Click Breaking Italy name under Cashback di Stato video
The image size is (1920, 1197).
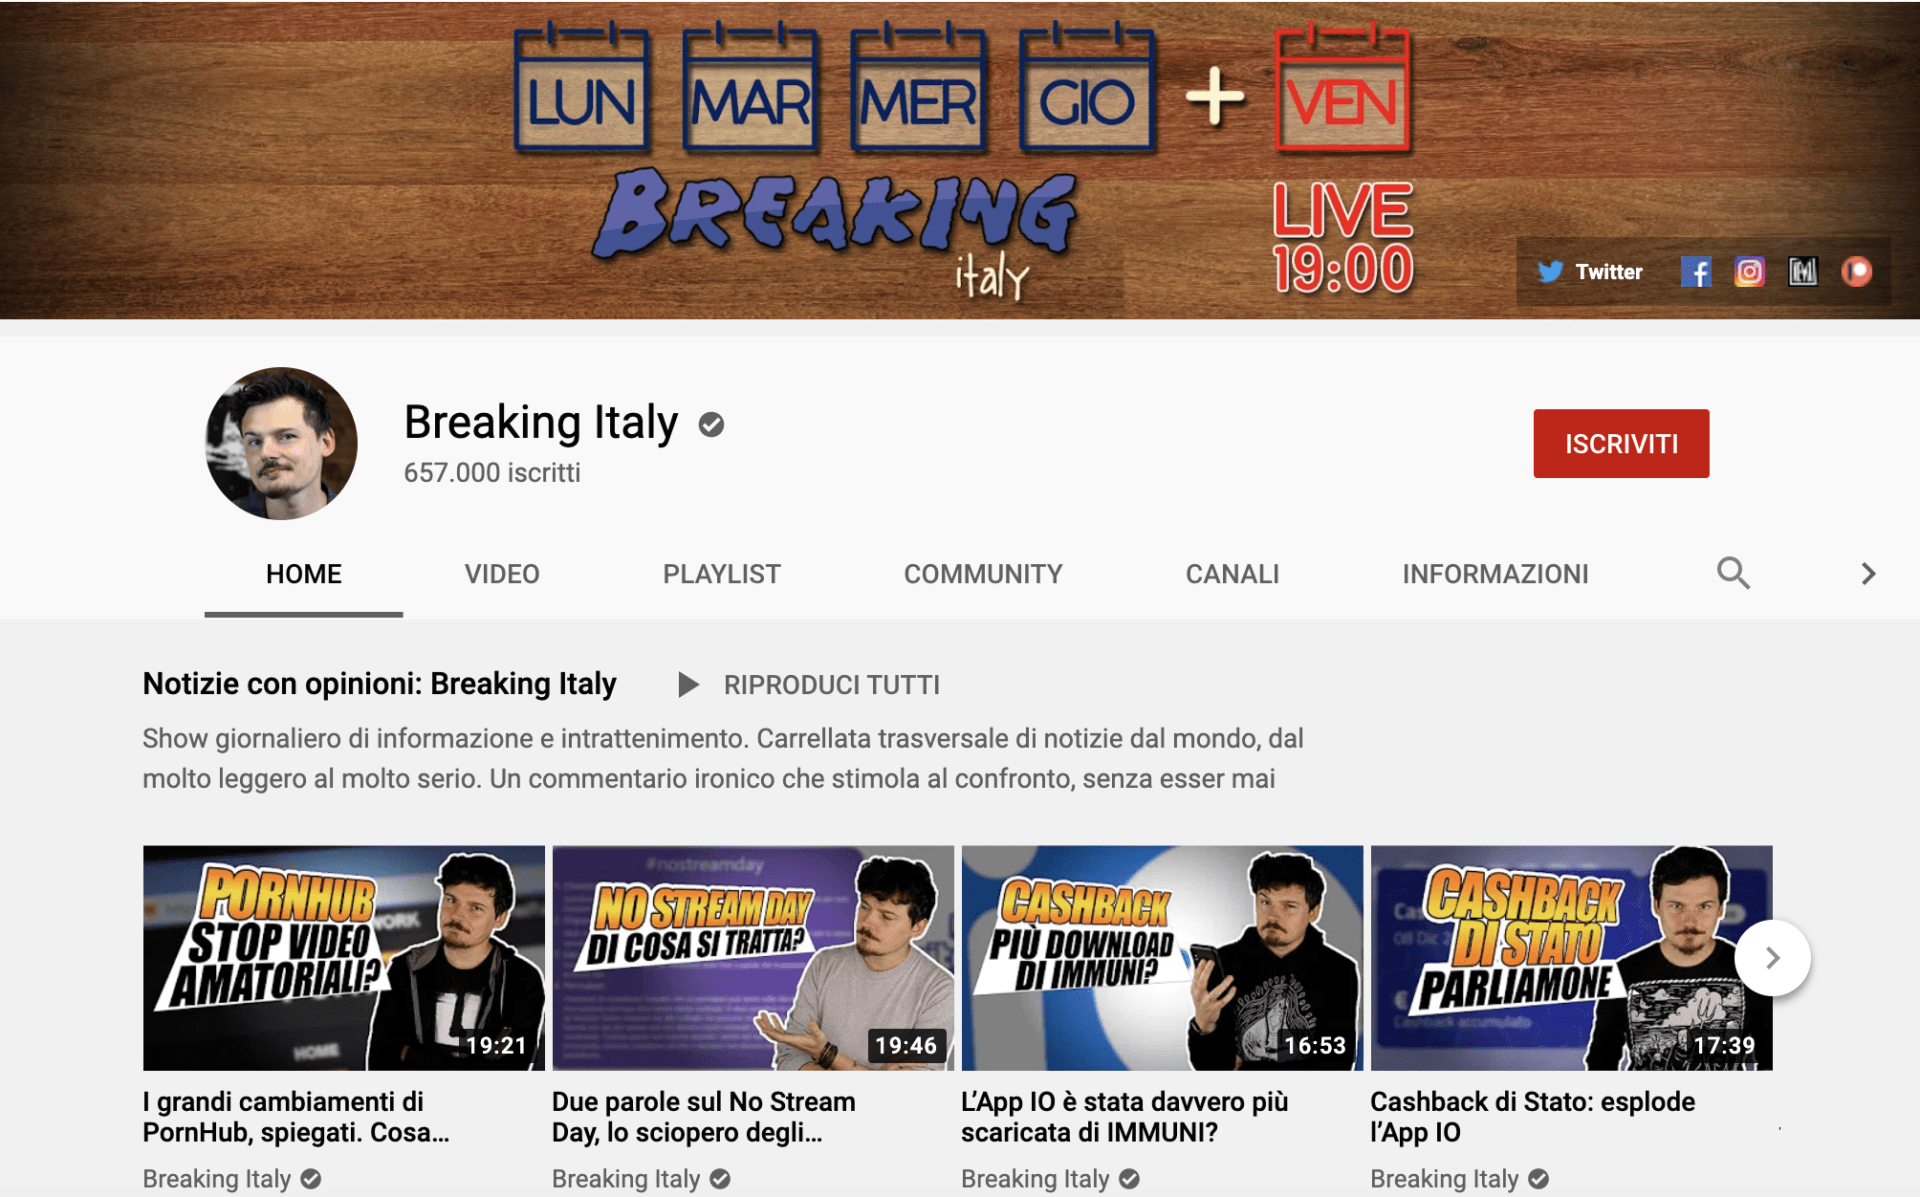pyautogui.click(x=1444, y=1179)
